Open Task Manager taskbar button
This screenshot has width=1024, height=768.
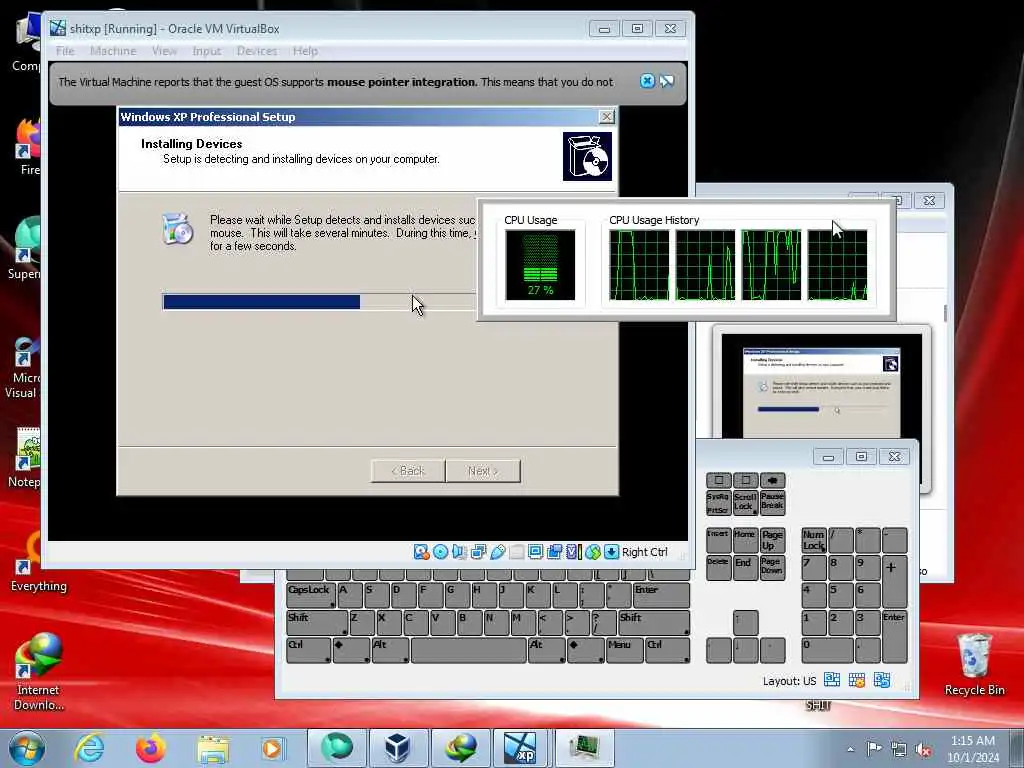(584, 748)
